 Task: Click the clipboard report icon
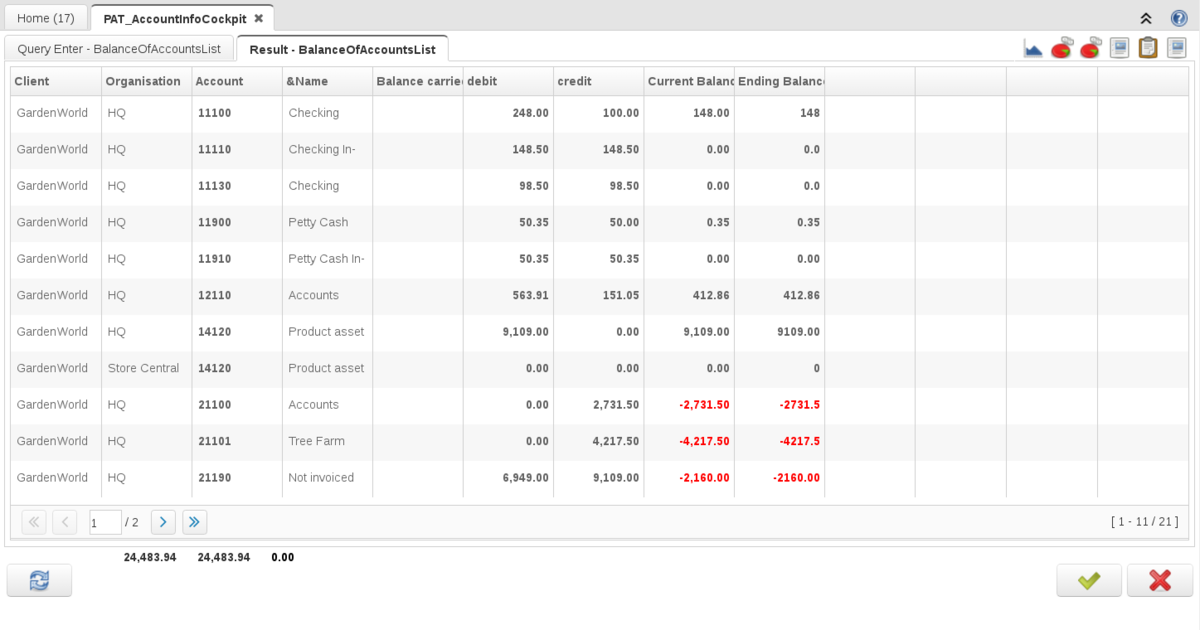pyautogui.click(x=1148, y=48)
